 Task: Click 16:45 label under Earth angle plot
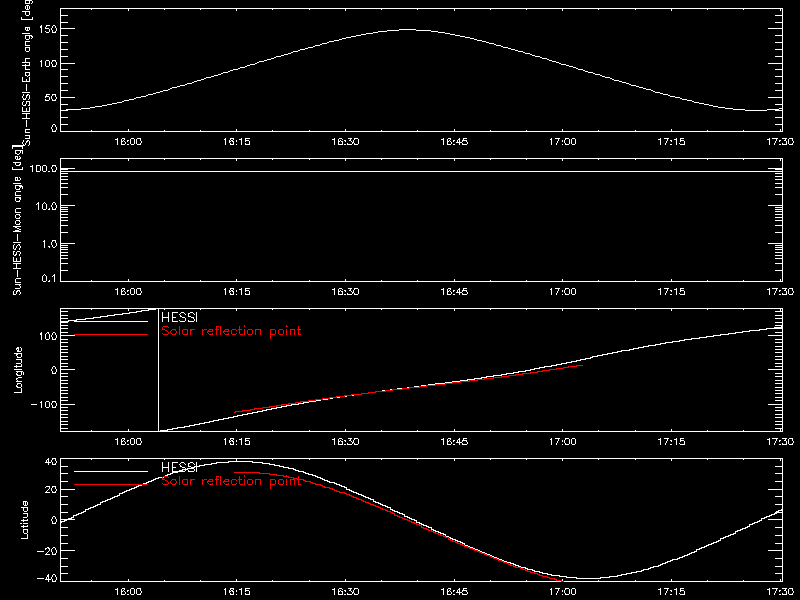(x=454, y=142)
